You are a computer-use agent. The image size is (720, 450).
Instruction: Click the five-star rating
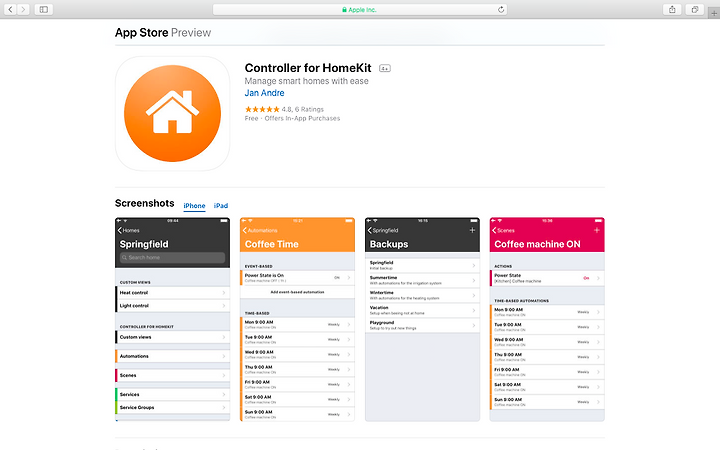(x=262, y=109)
